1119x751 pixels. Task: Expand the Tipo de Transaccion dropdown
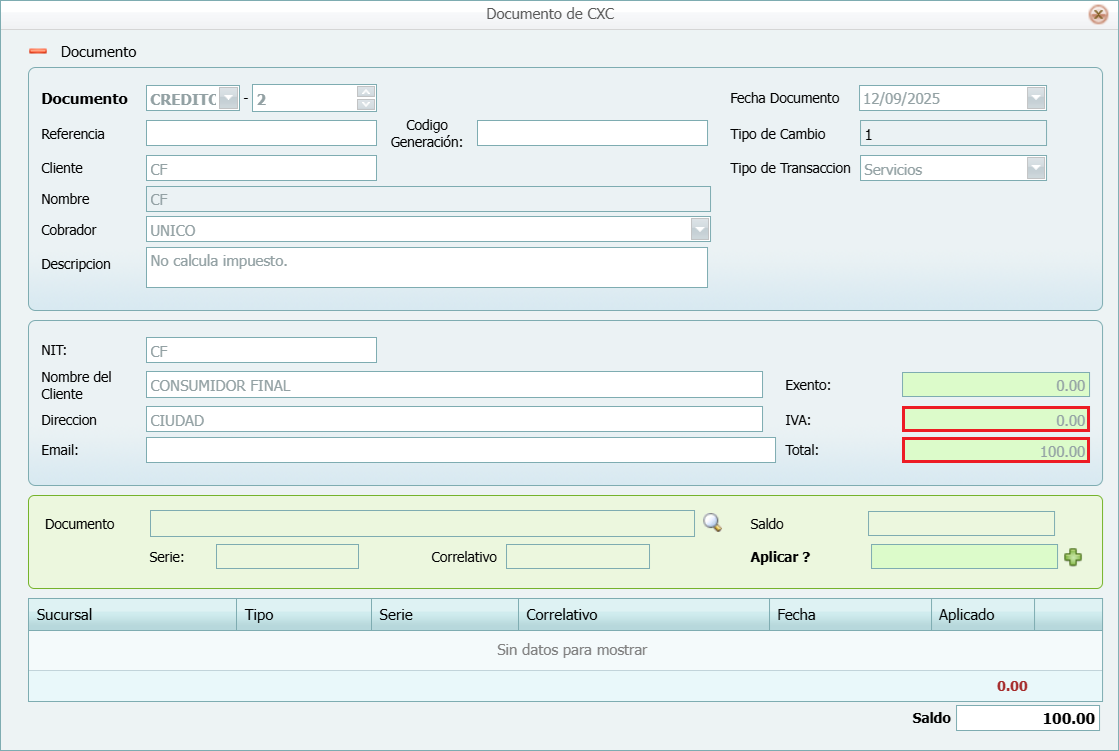(x=1036, y=168)
